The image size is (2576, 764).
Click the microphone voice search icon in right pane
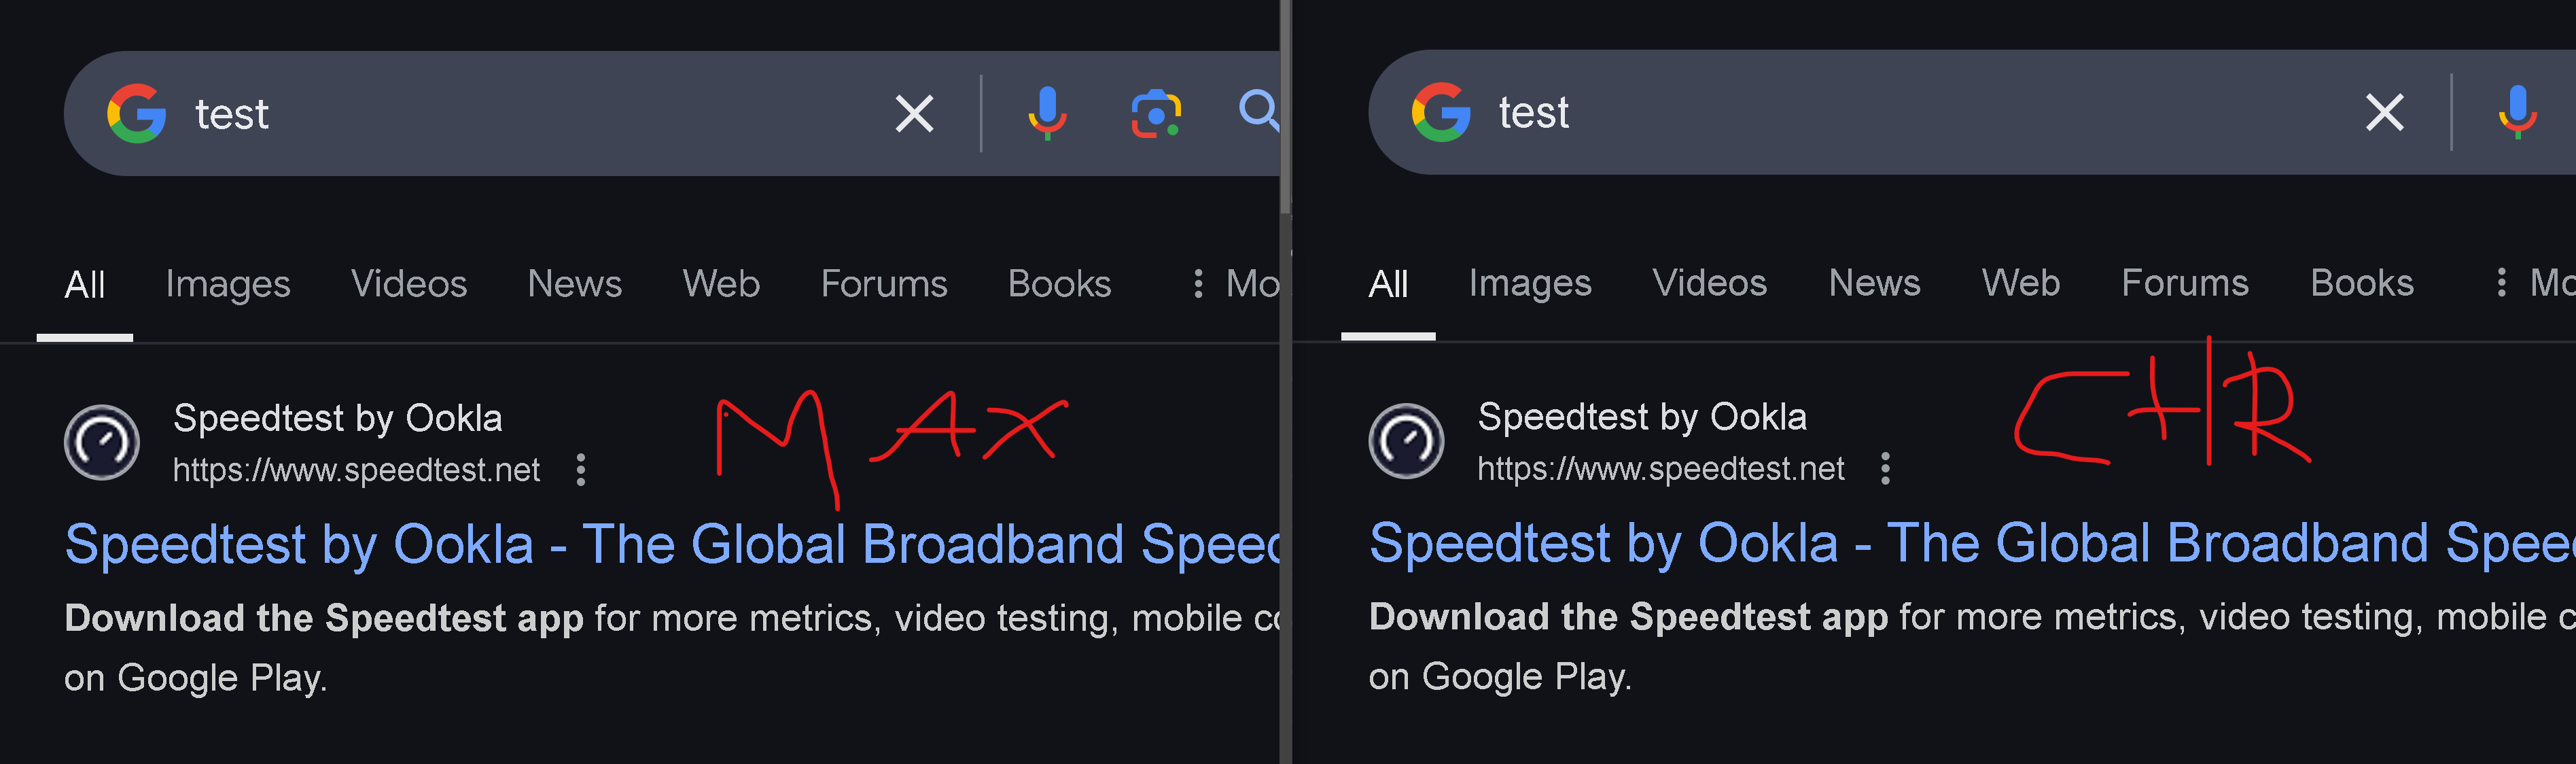point(2517,112)
